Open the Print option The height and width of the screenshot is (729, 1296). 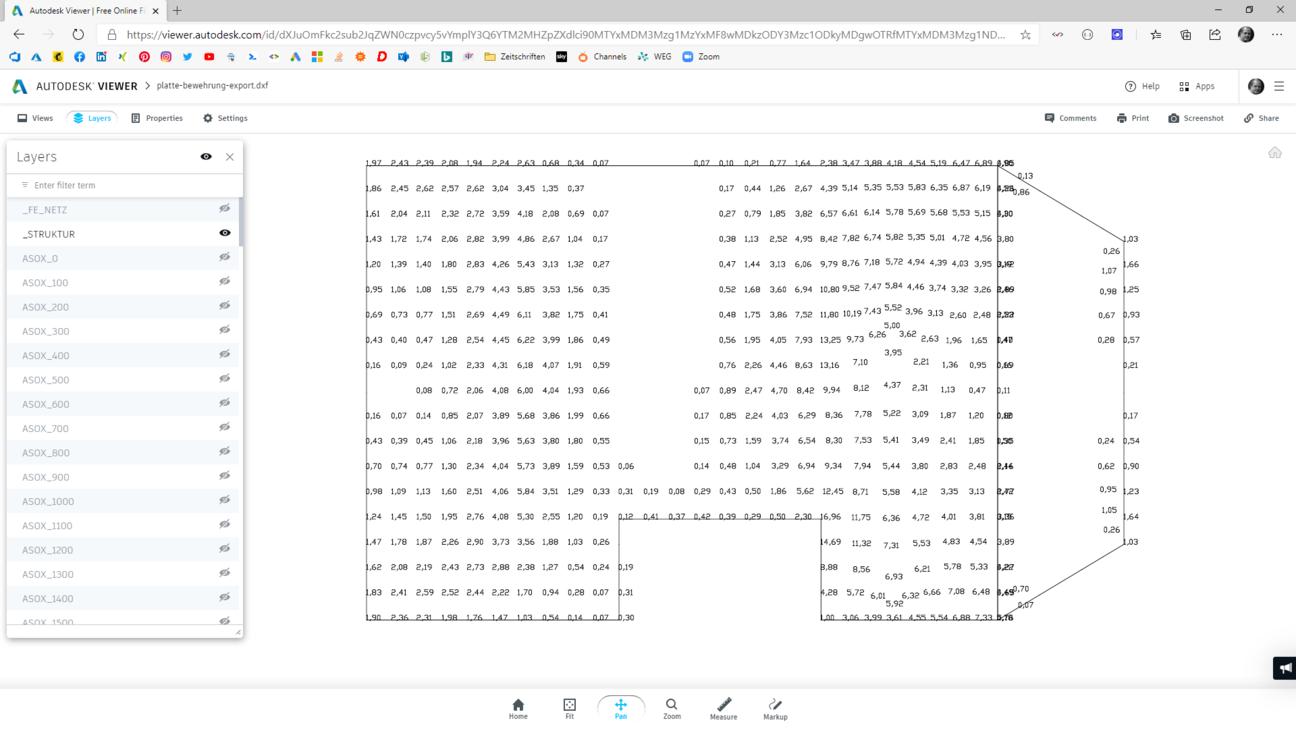[x=1132, y=118]
